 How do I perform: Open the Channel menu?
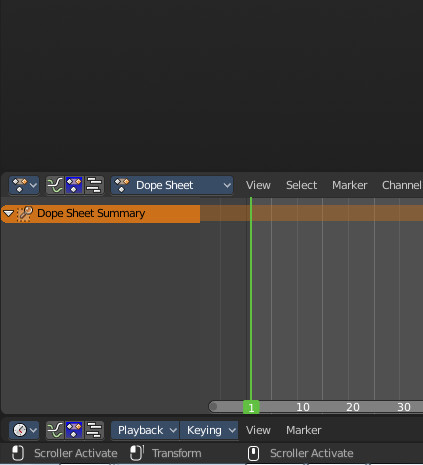pos(401,185)
